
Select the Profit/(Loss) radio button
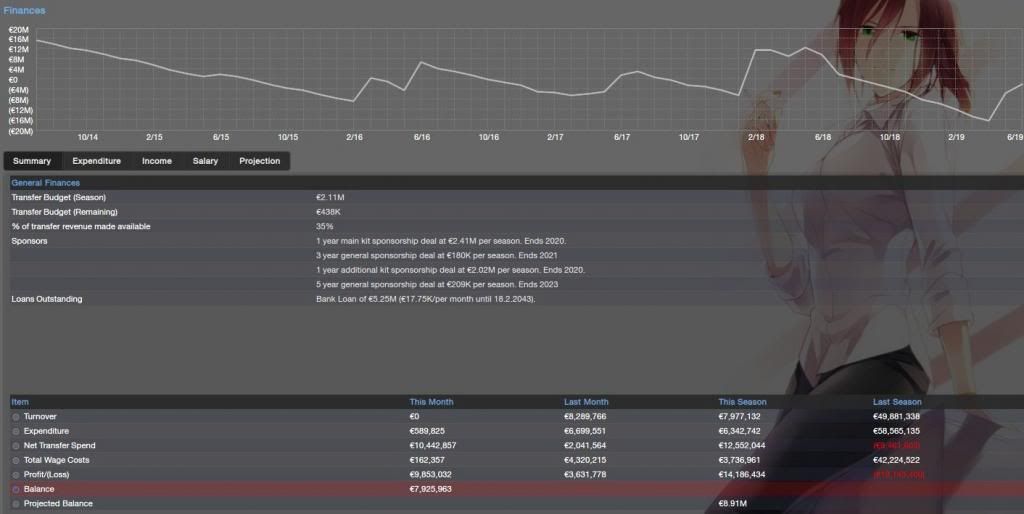point(16,475)
